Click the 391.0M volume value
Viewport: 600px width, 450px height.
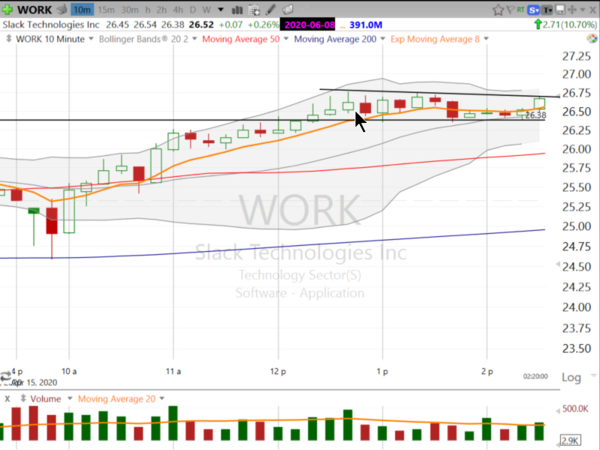[366, 25]
